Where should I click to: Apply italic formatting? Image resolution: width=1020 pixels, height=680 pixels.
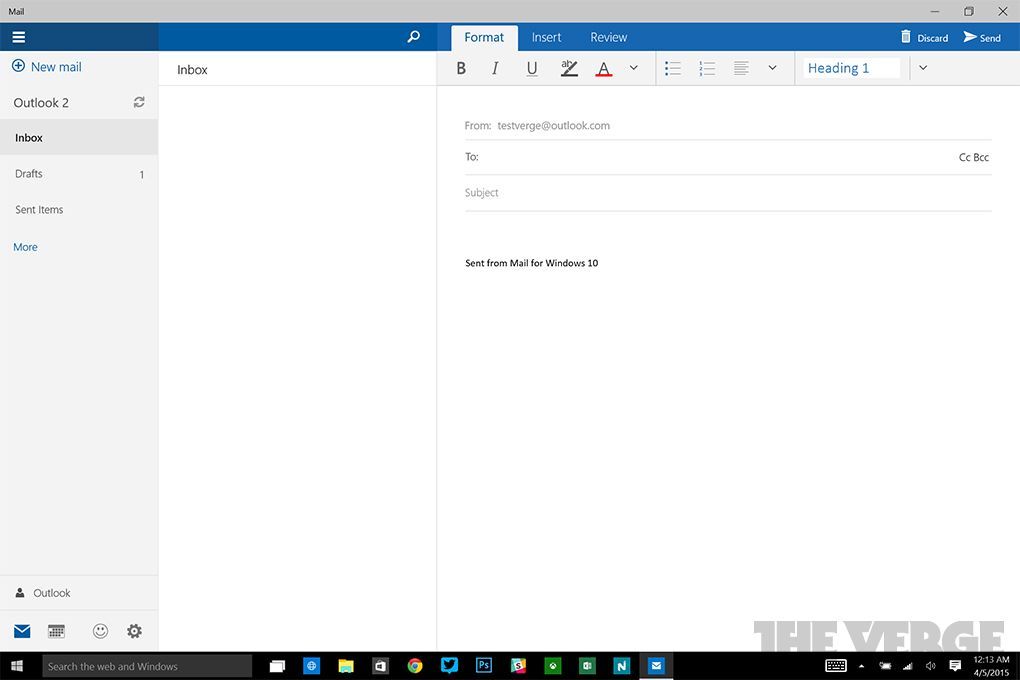[x=495, y=67]
